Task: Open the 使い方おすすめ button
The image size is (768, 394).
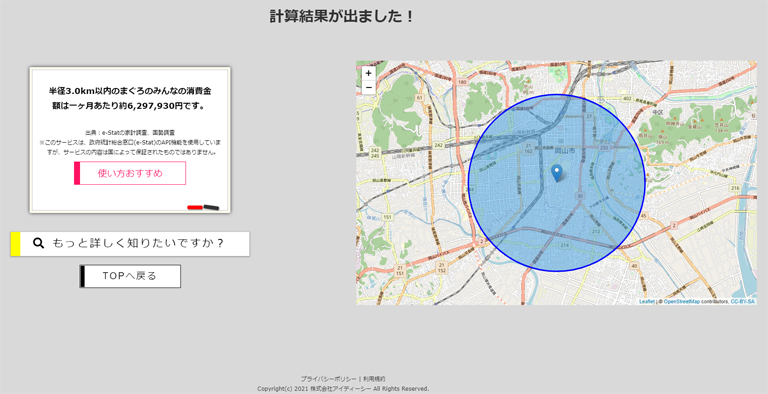Action: point(130,173)
